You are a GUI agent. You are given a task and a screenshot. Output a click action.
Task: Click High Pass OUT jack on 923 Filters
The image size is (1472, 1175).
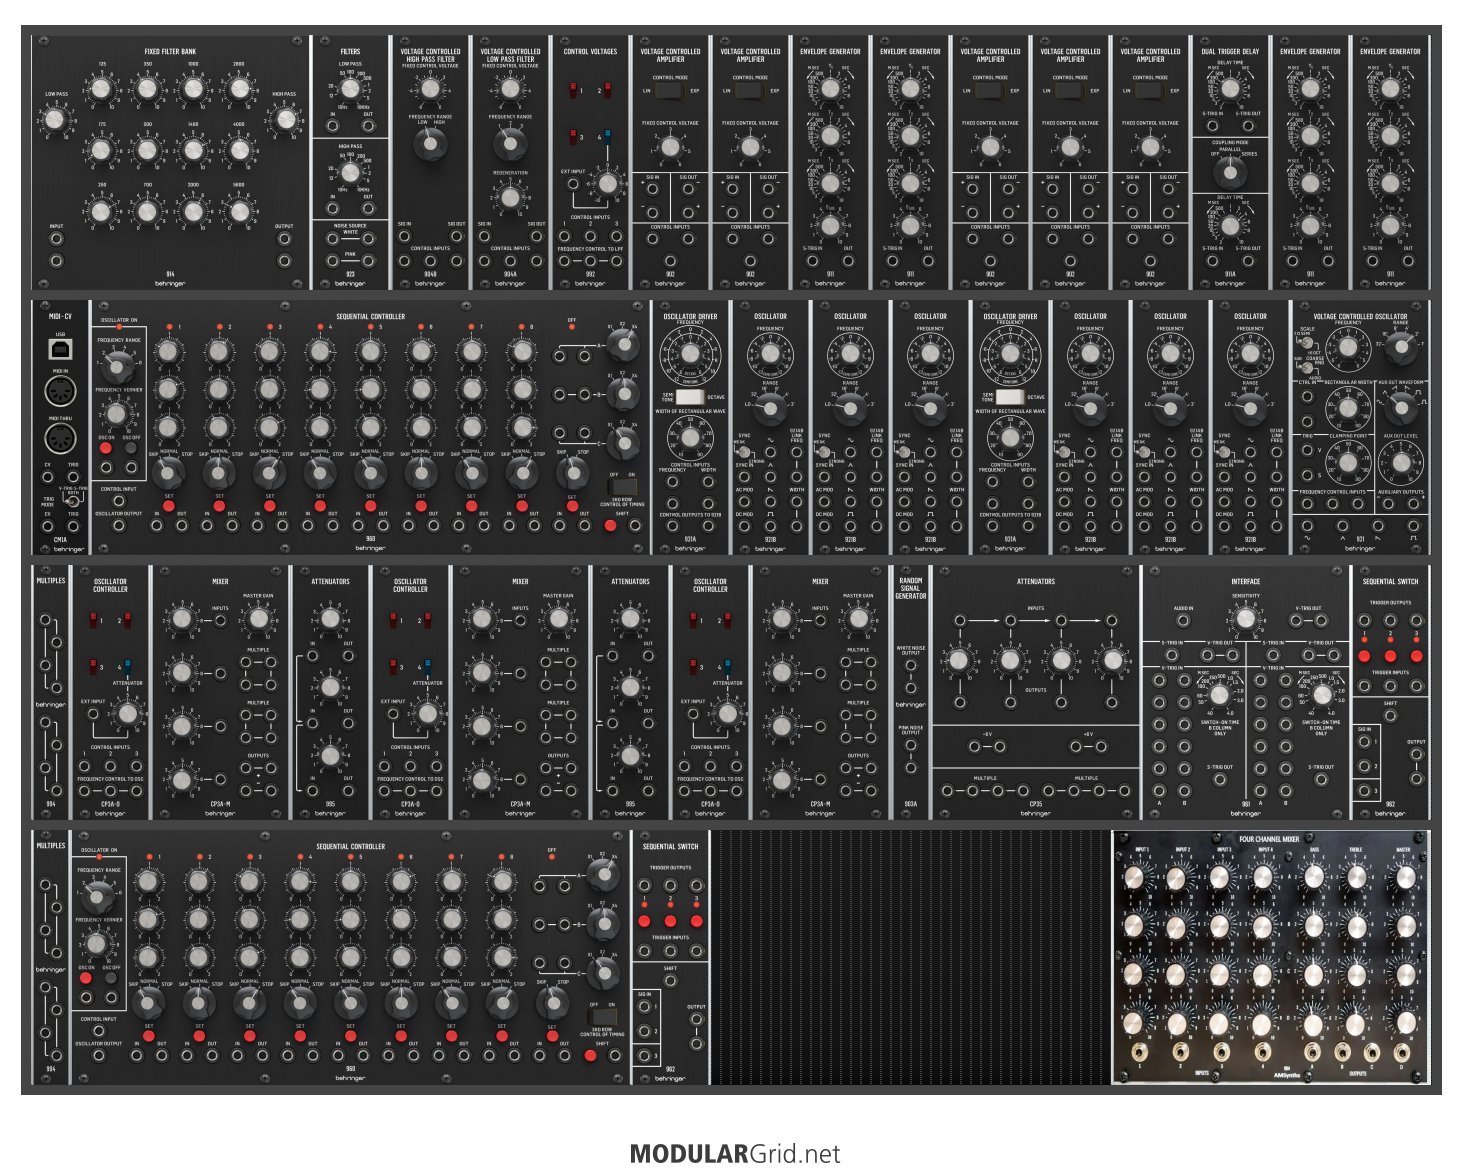click(x=369, y=210)
